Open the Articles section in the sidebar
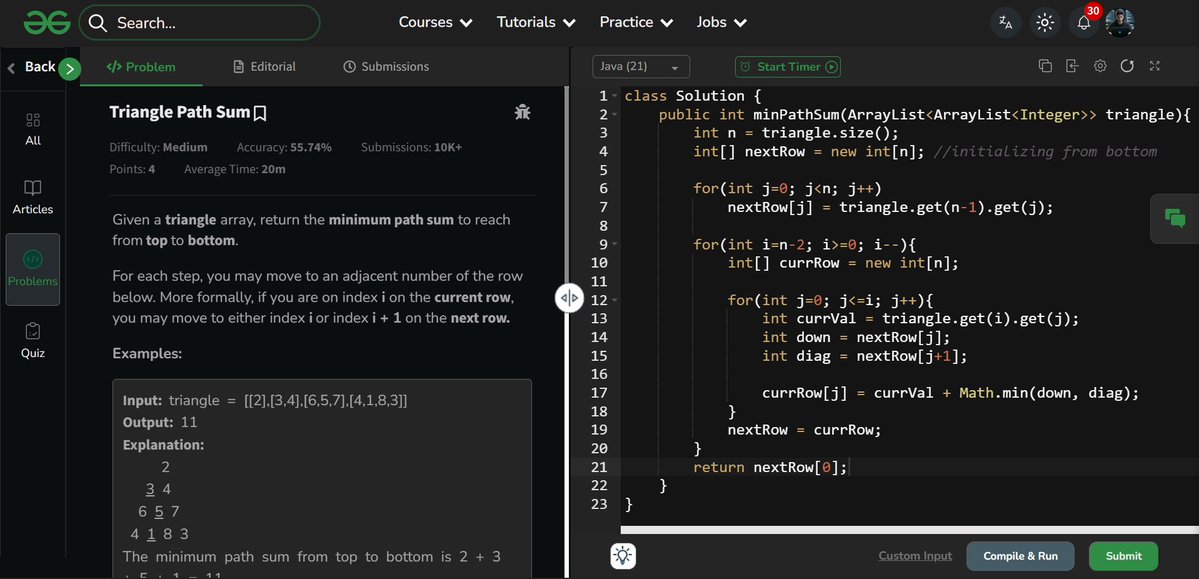Image resolution: width=1199 pixels, height=579 pixels. click(x=33, y=195)
